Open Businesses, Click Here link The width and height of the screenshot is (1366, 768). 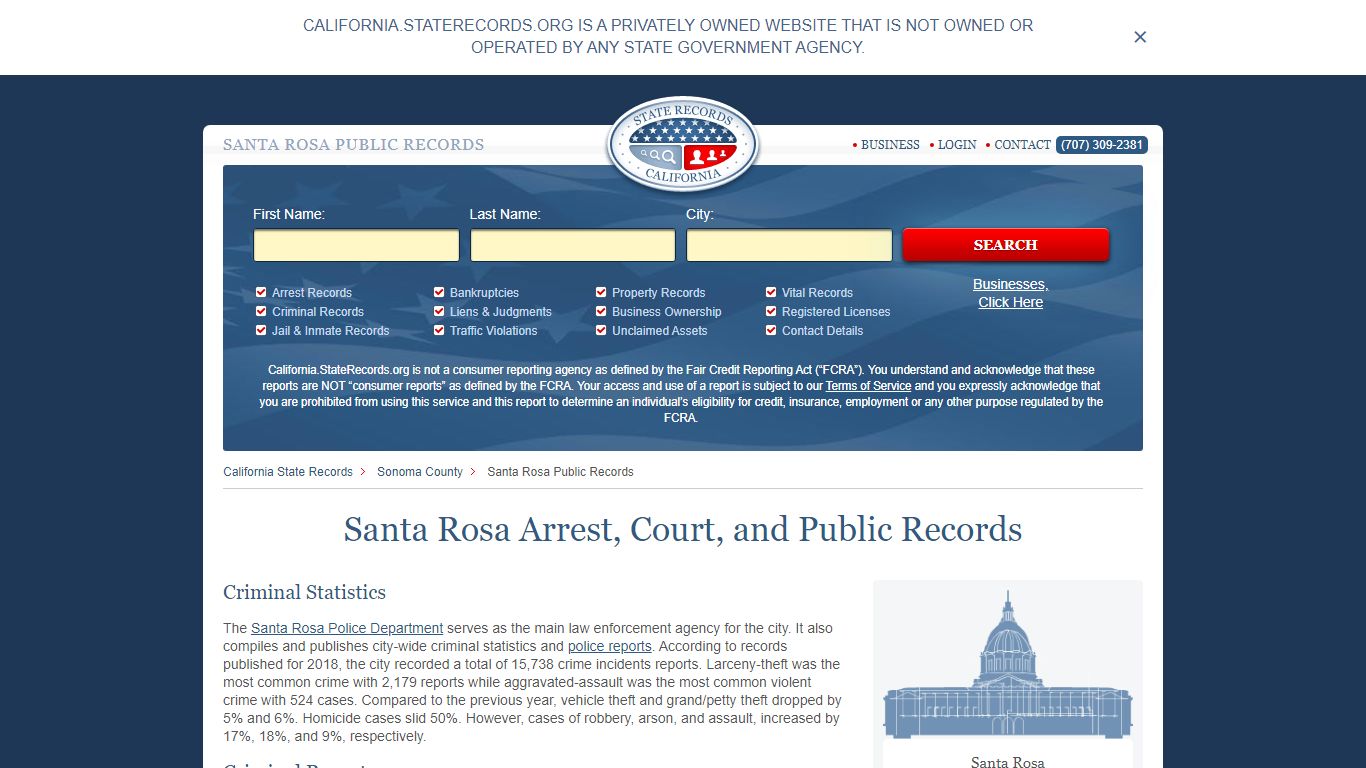1010,293
